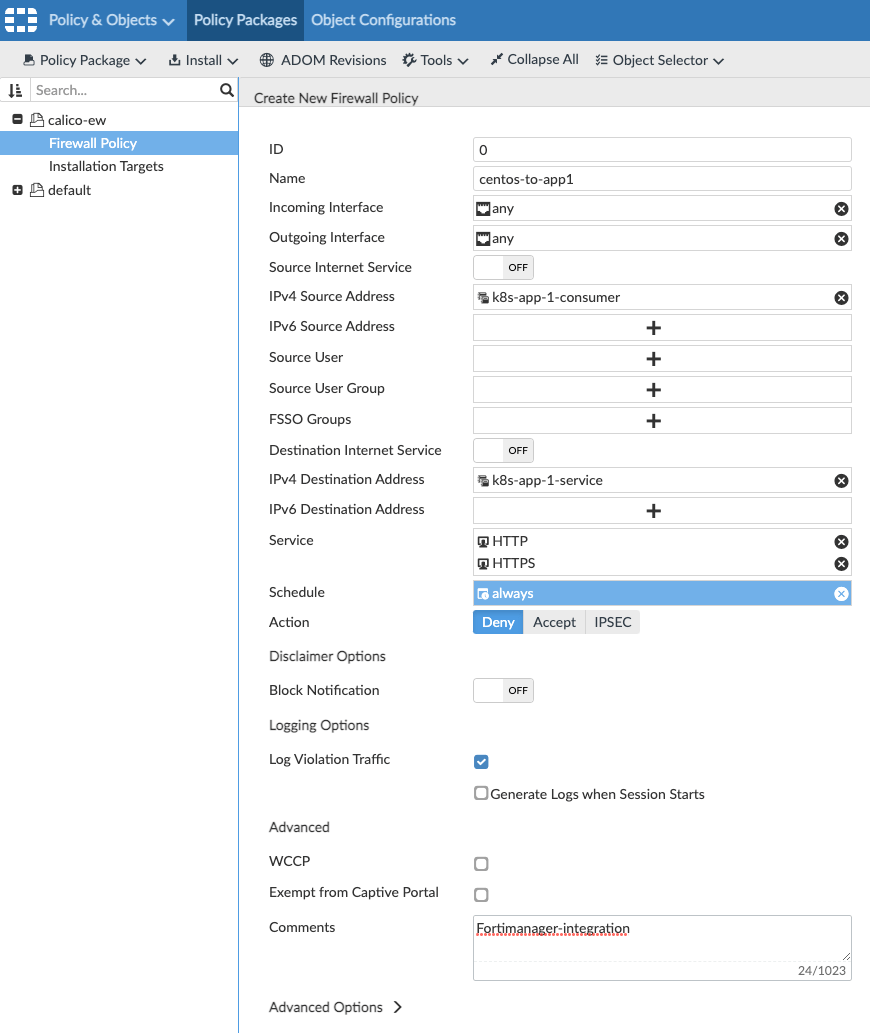Click the ADOM Revisions globe icon
The image size is (870, 1033).
(267, 60)
